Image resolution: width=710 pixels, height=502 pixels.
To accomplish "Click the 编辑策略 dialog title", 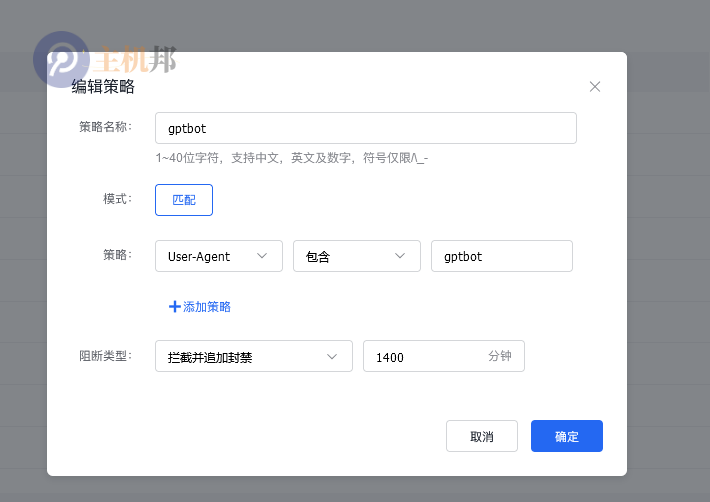I will (103, 86).
